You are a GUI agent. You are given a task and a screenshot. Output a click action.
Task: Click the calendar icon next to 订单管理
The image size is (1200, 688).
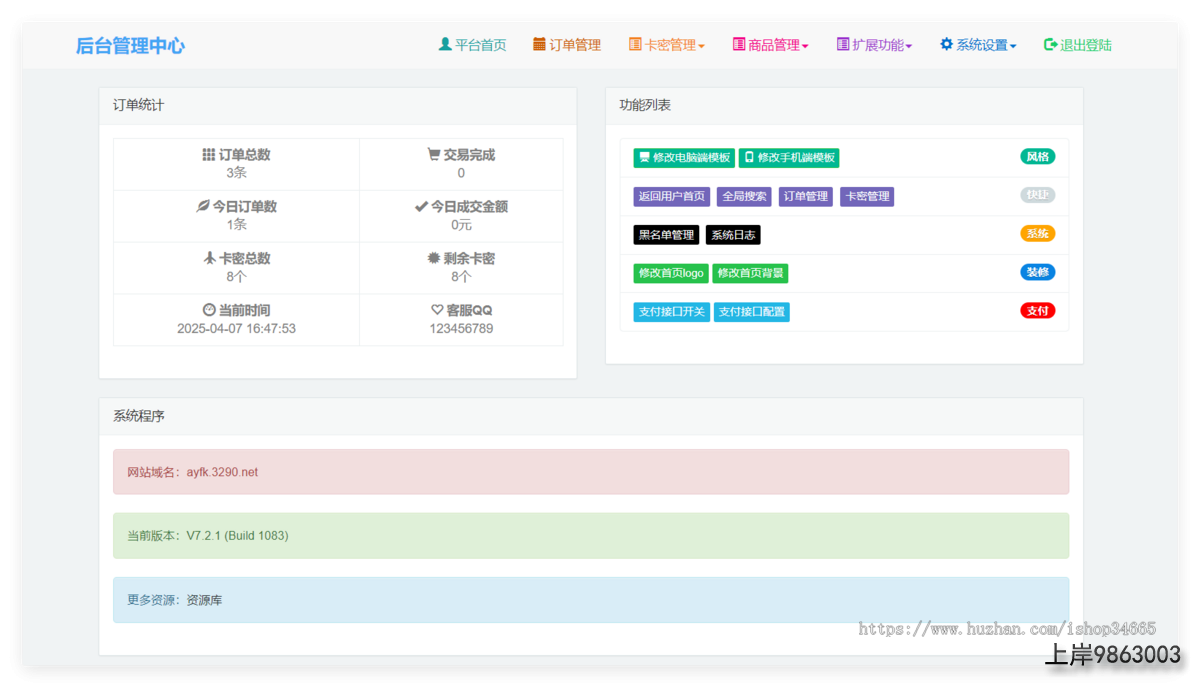point(539,45)
